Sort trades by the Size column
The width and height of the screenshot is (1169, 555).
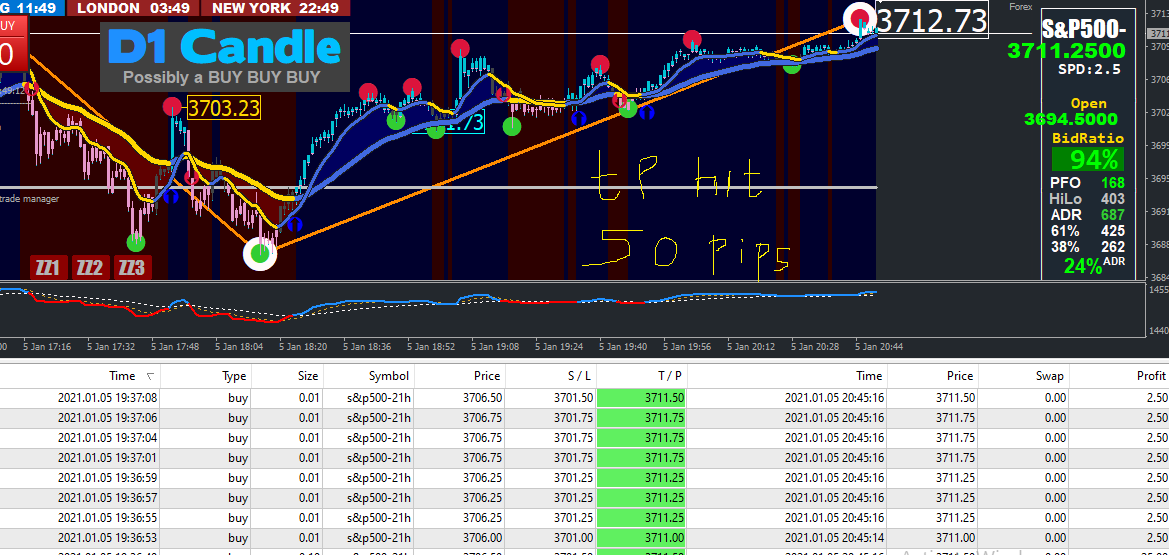(x=308, y=376)
